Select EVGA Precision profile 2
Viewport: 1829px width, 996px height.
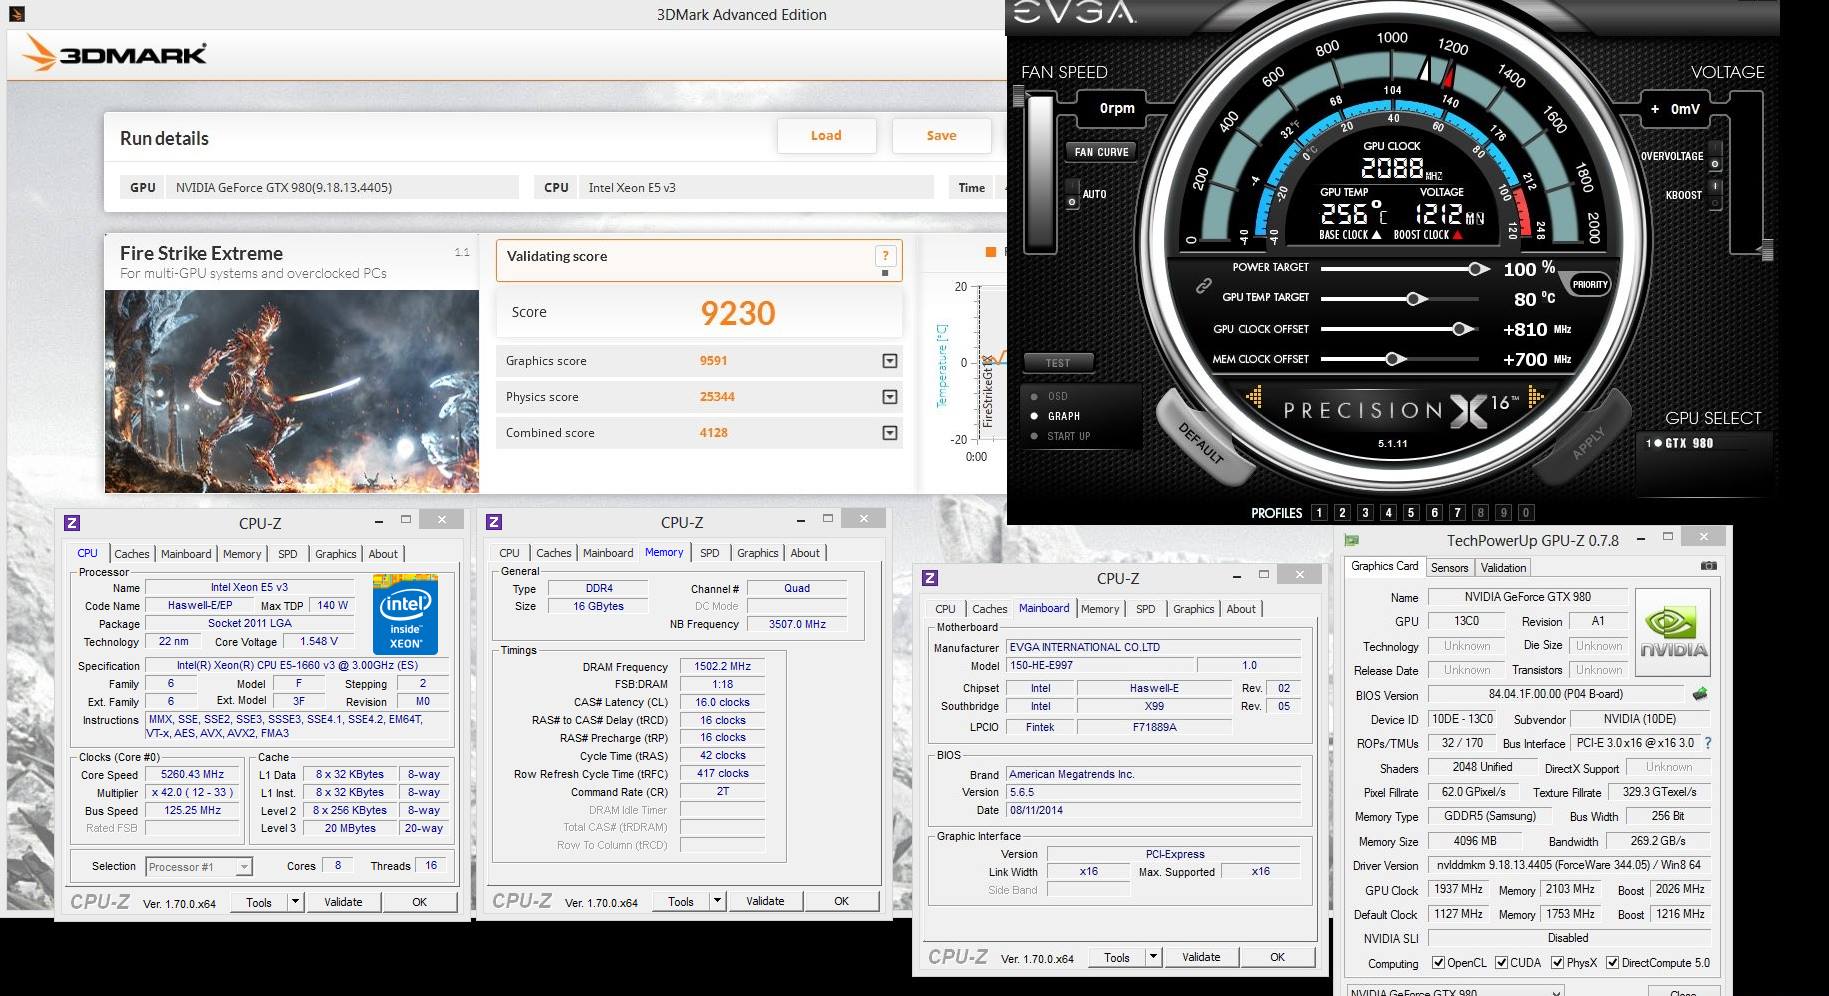coord(1342,513)
